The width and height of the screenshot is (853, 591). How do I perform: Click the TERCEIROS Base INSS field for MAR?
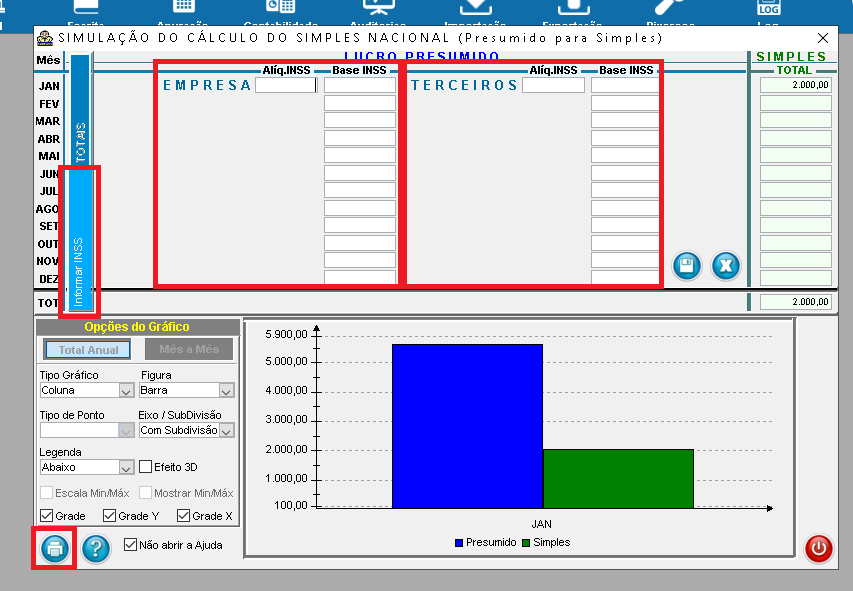tap(626, 120)
